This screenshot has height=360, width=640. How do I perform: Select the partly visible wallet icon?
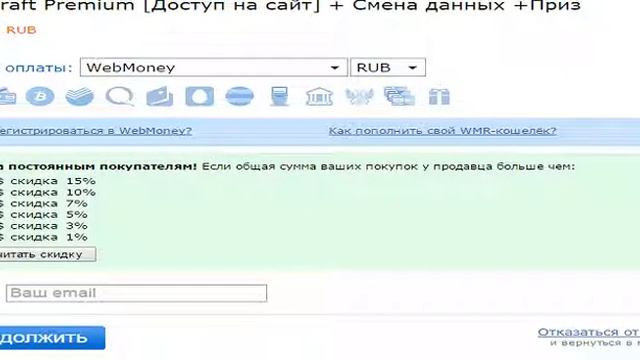coord(7,97)
